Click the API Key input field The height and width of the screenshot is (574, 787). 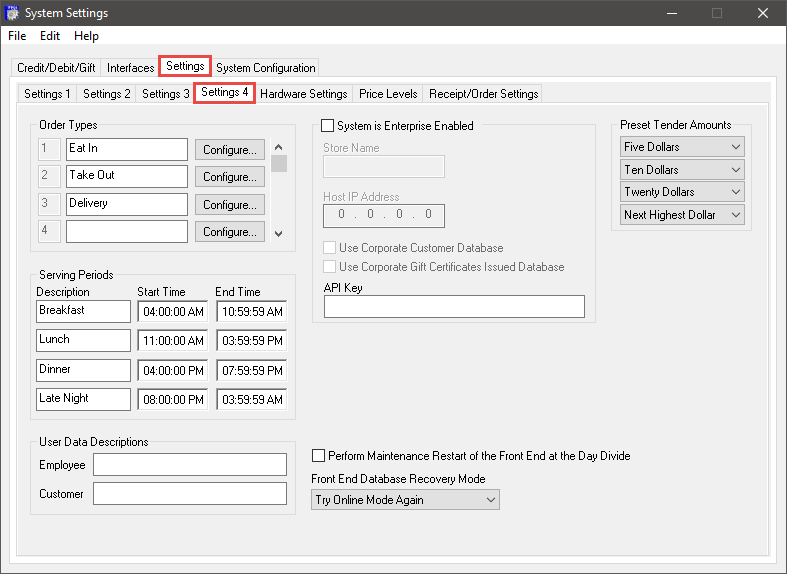click(454, 307)
